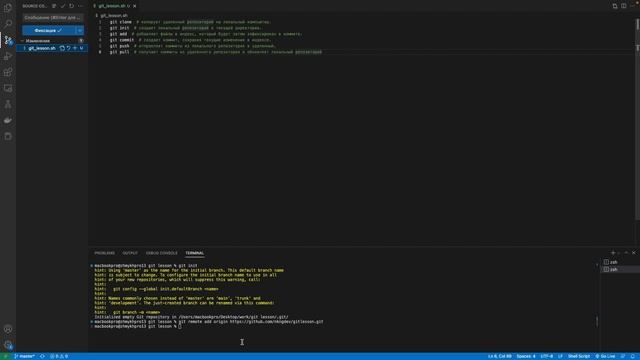The image size is (640, 360).
Task: Click the changes count badge
Action: (81, 41)
